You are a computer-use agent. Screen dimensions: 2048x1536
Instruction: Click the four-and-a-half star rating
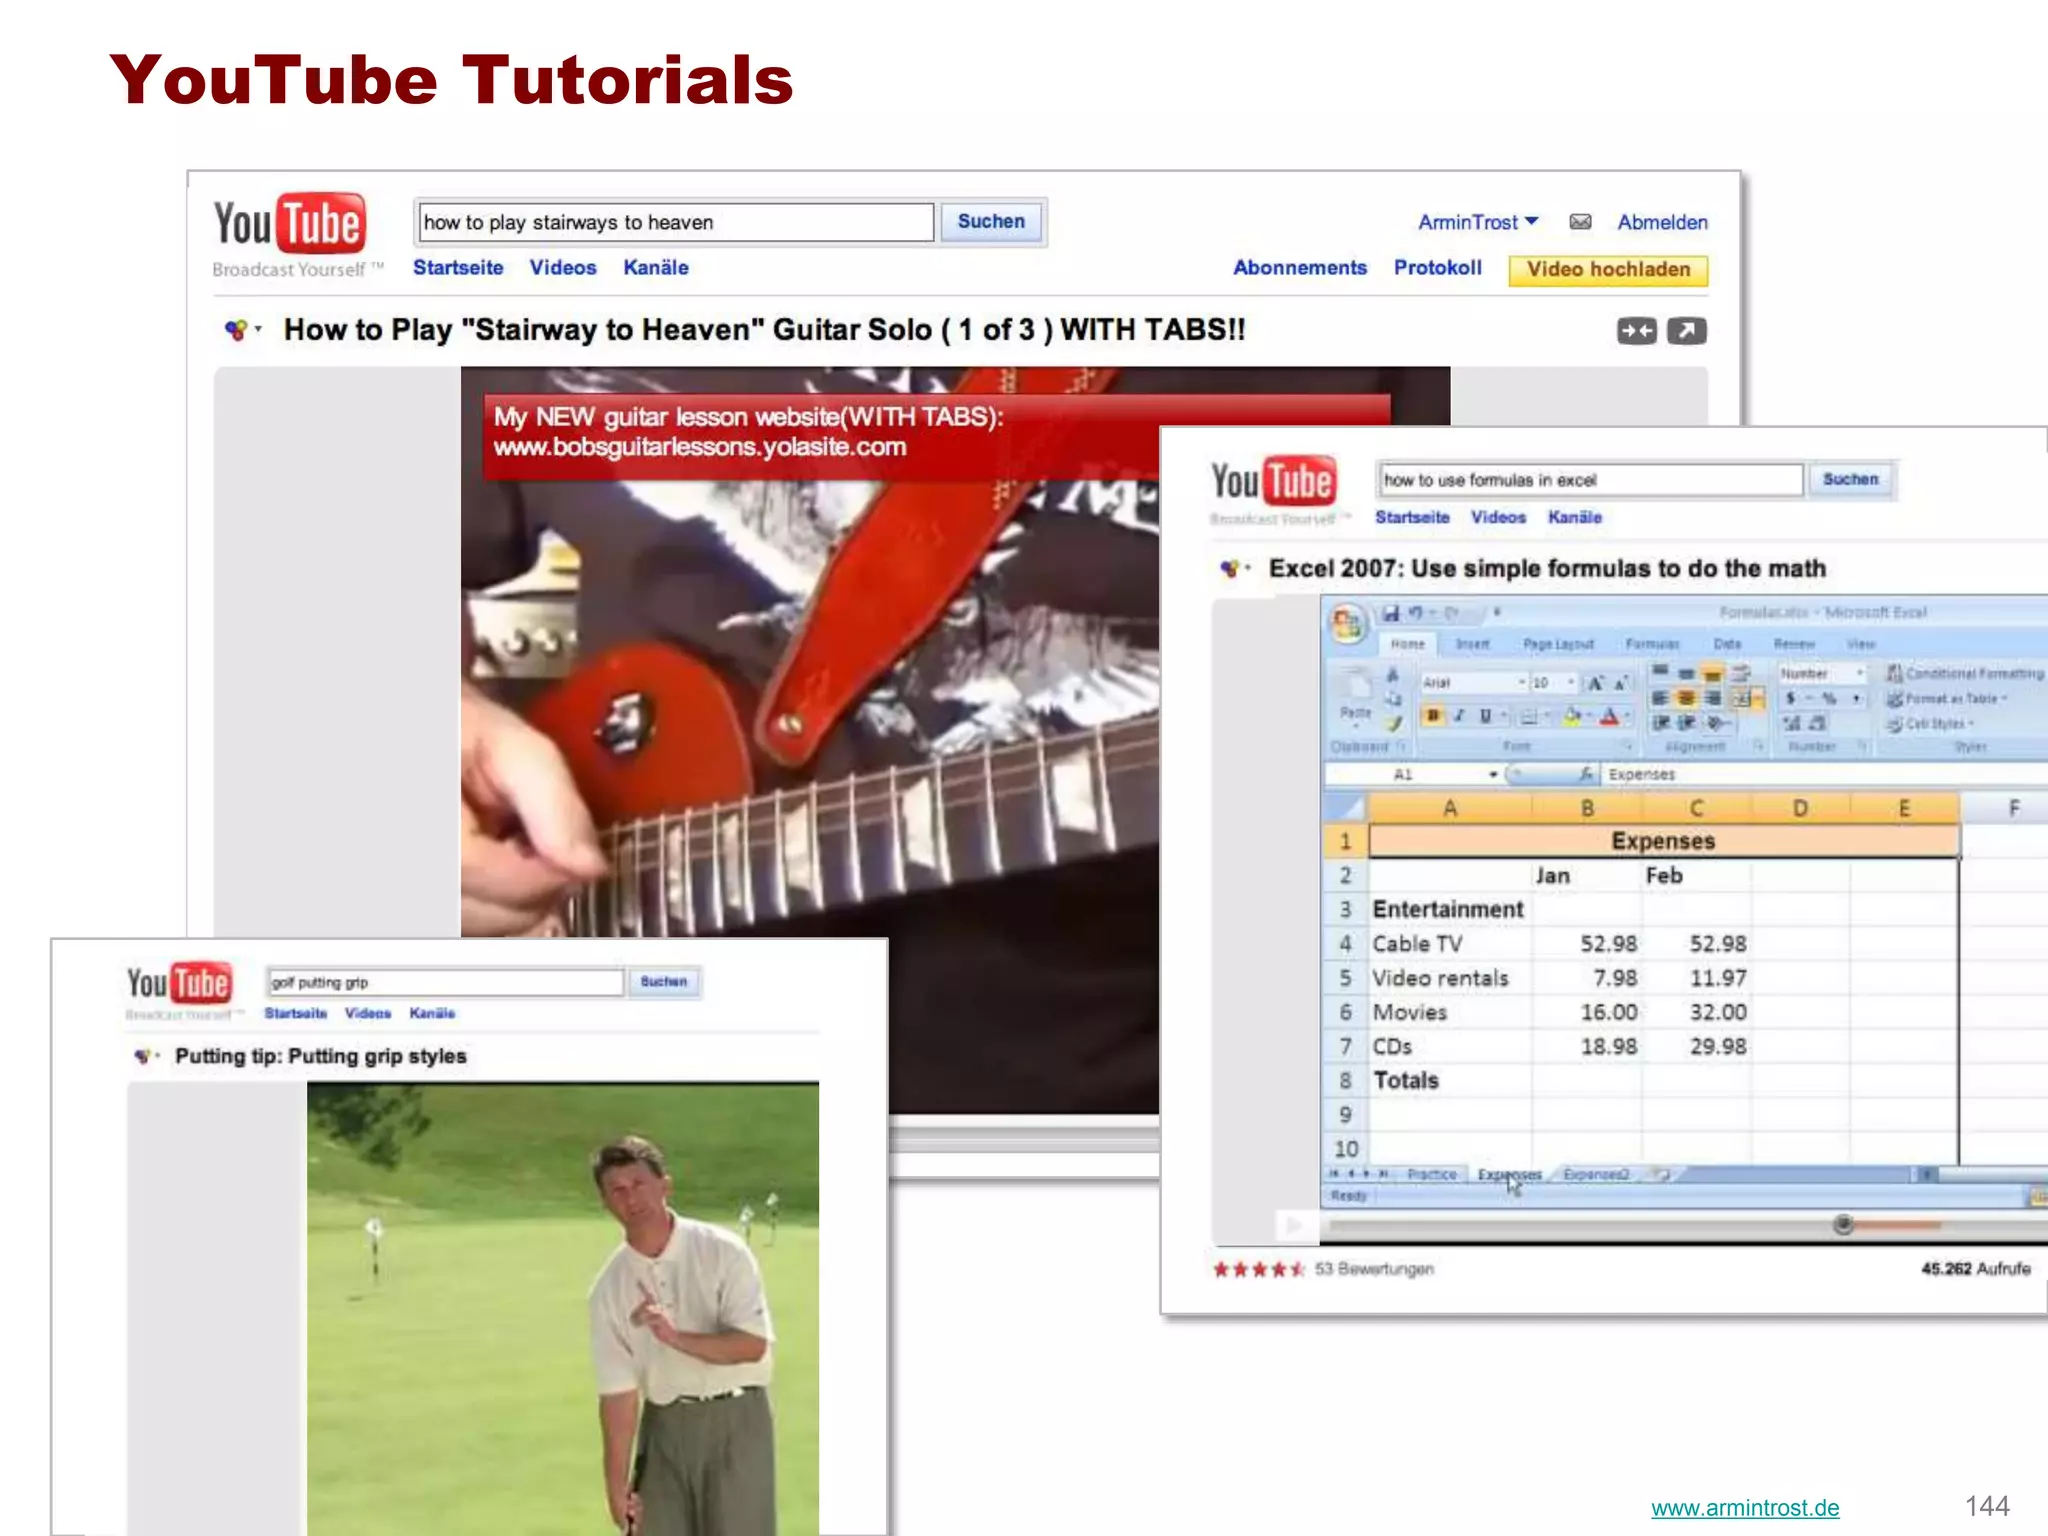pyautogui.click(x=1259, y=1269)
